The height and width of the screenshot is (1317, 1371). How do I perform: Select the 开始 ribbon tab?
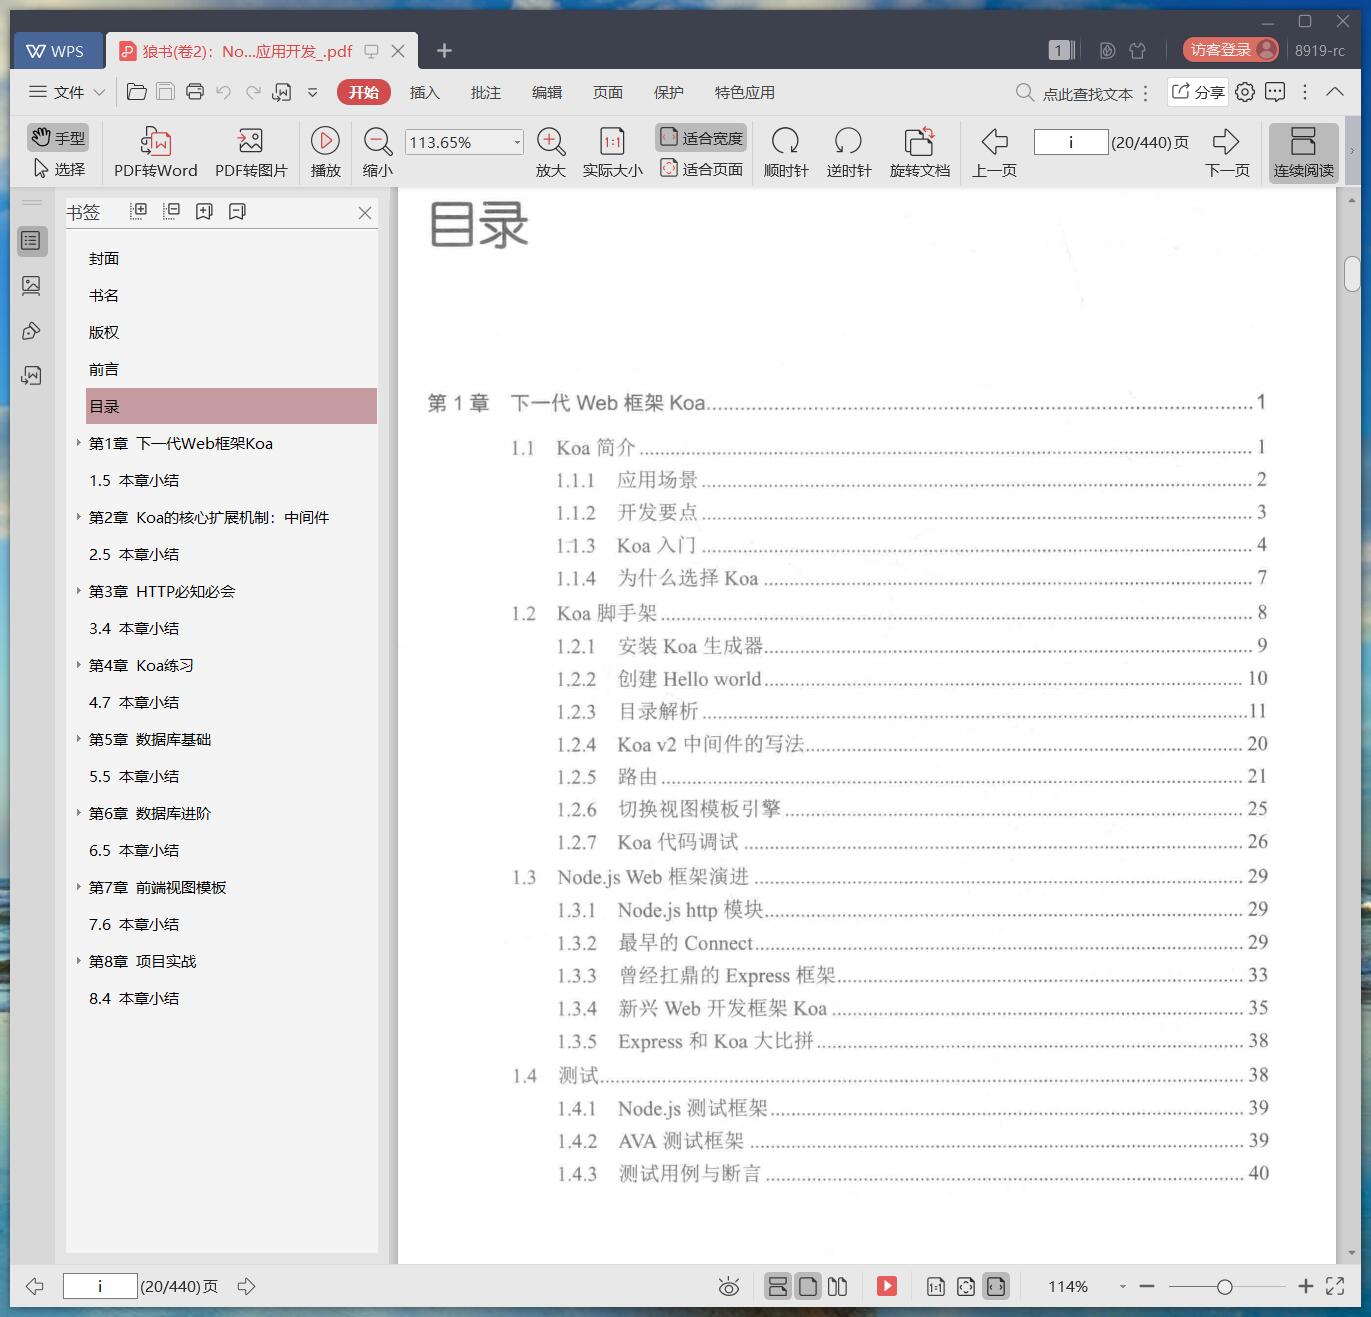pyautogui.click(x=363, y=92)
